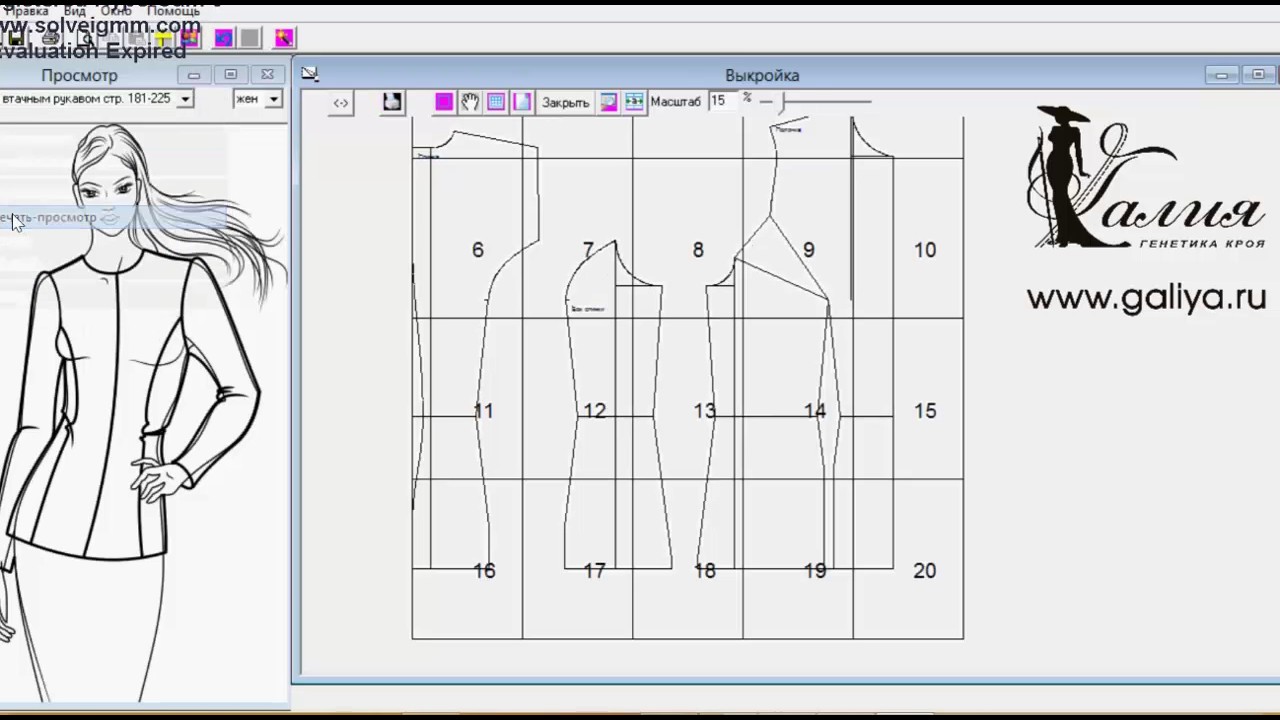Screen dimensions: 1280x720
Task: Click the solid magenta square icon
Action: point(444,102)
